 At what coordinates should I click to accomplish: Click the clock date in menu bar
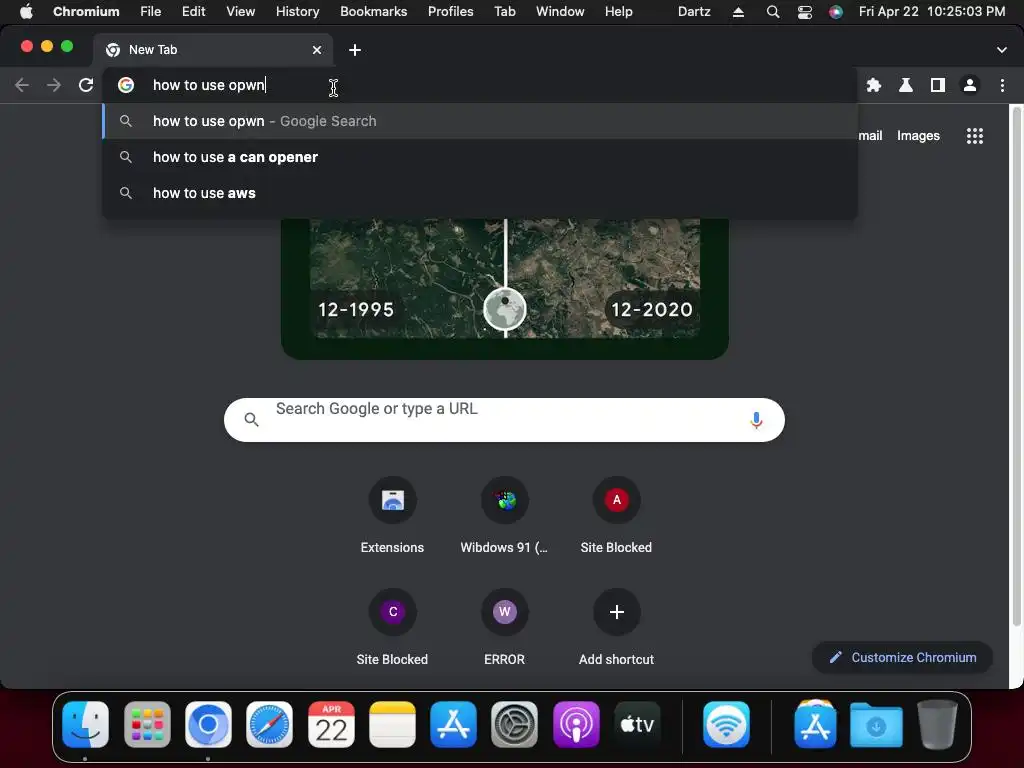932,11
